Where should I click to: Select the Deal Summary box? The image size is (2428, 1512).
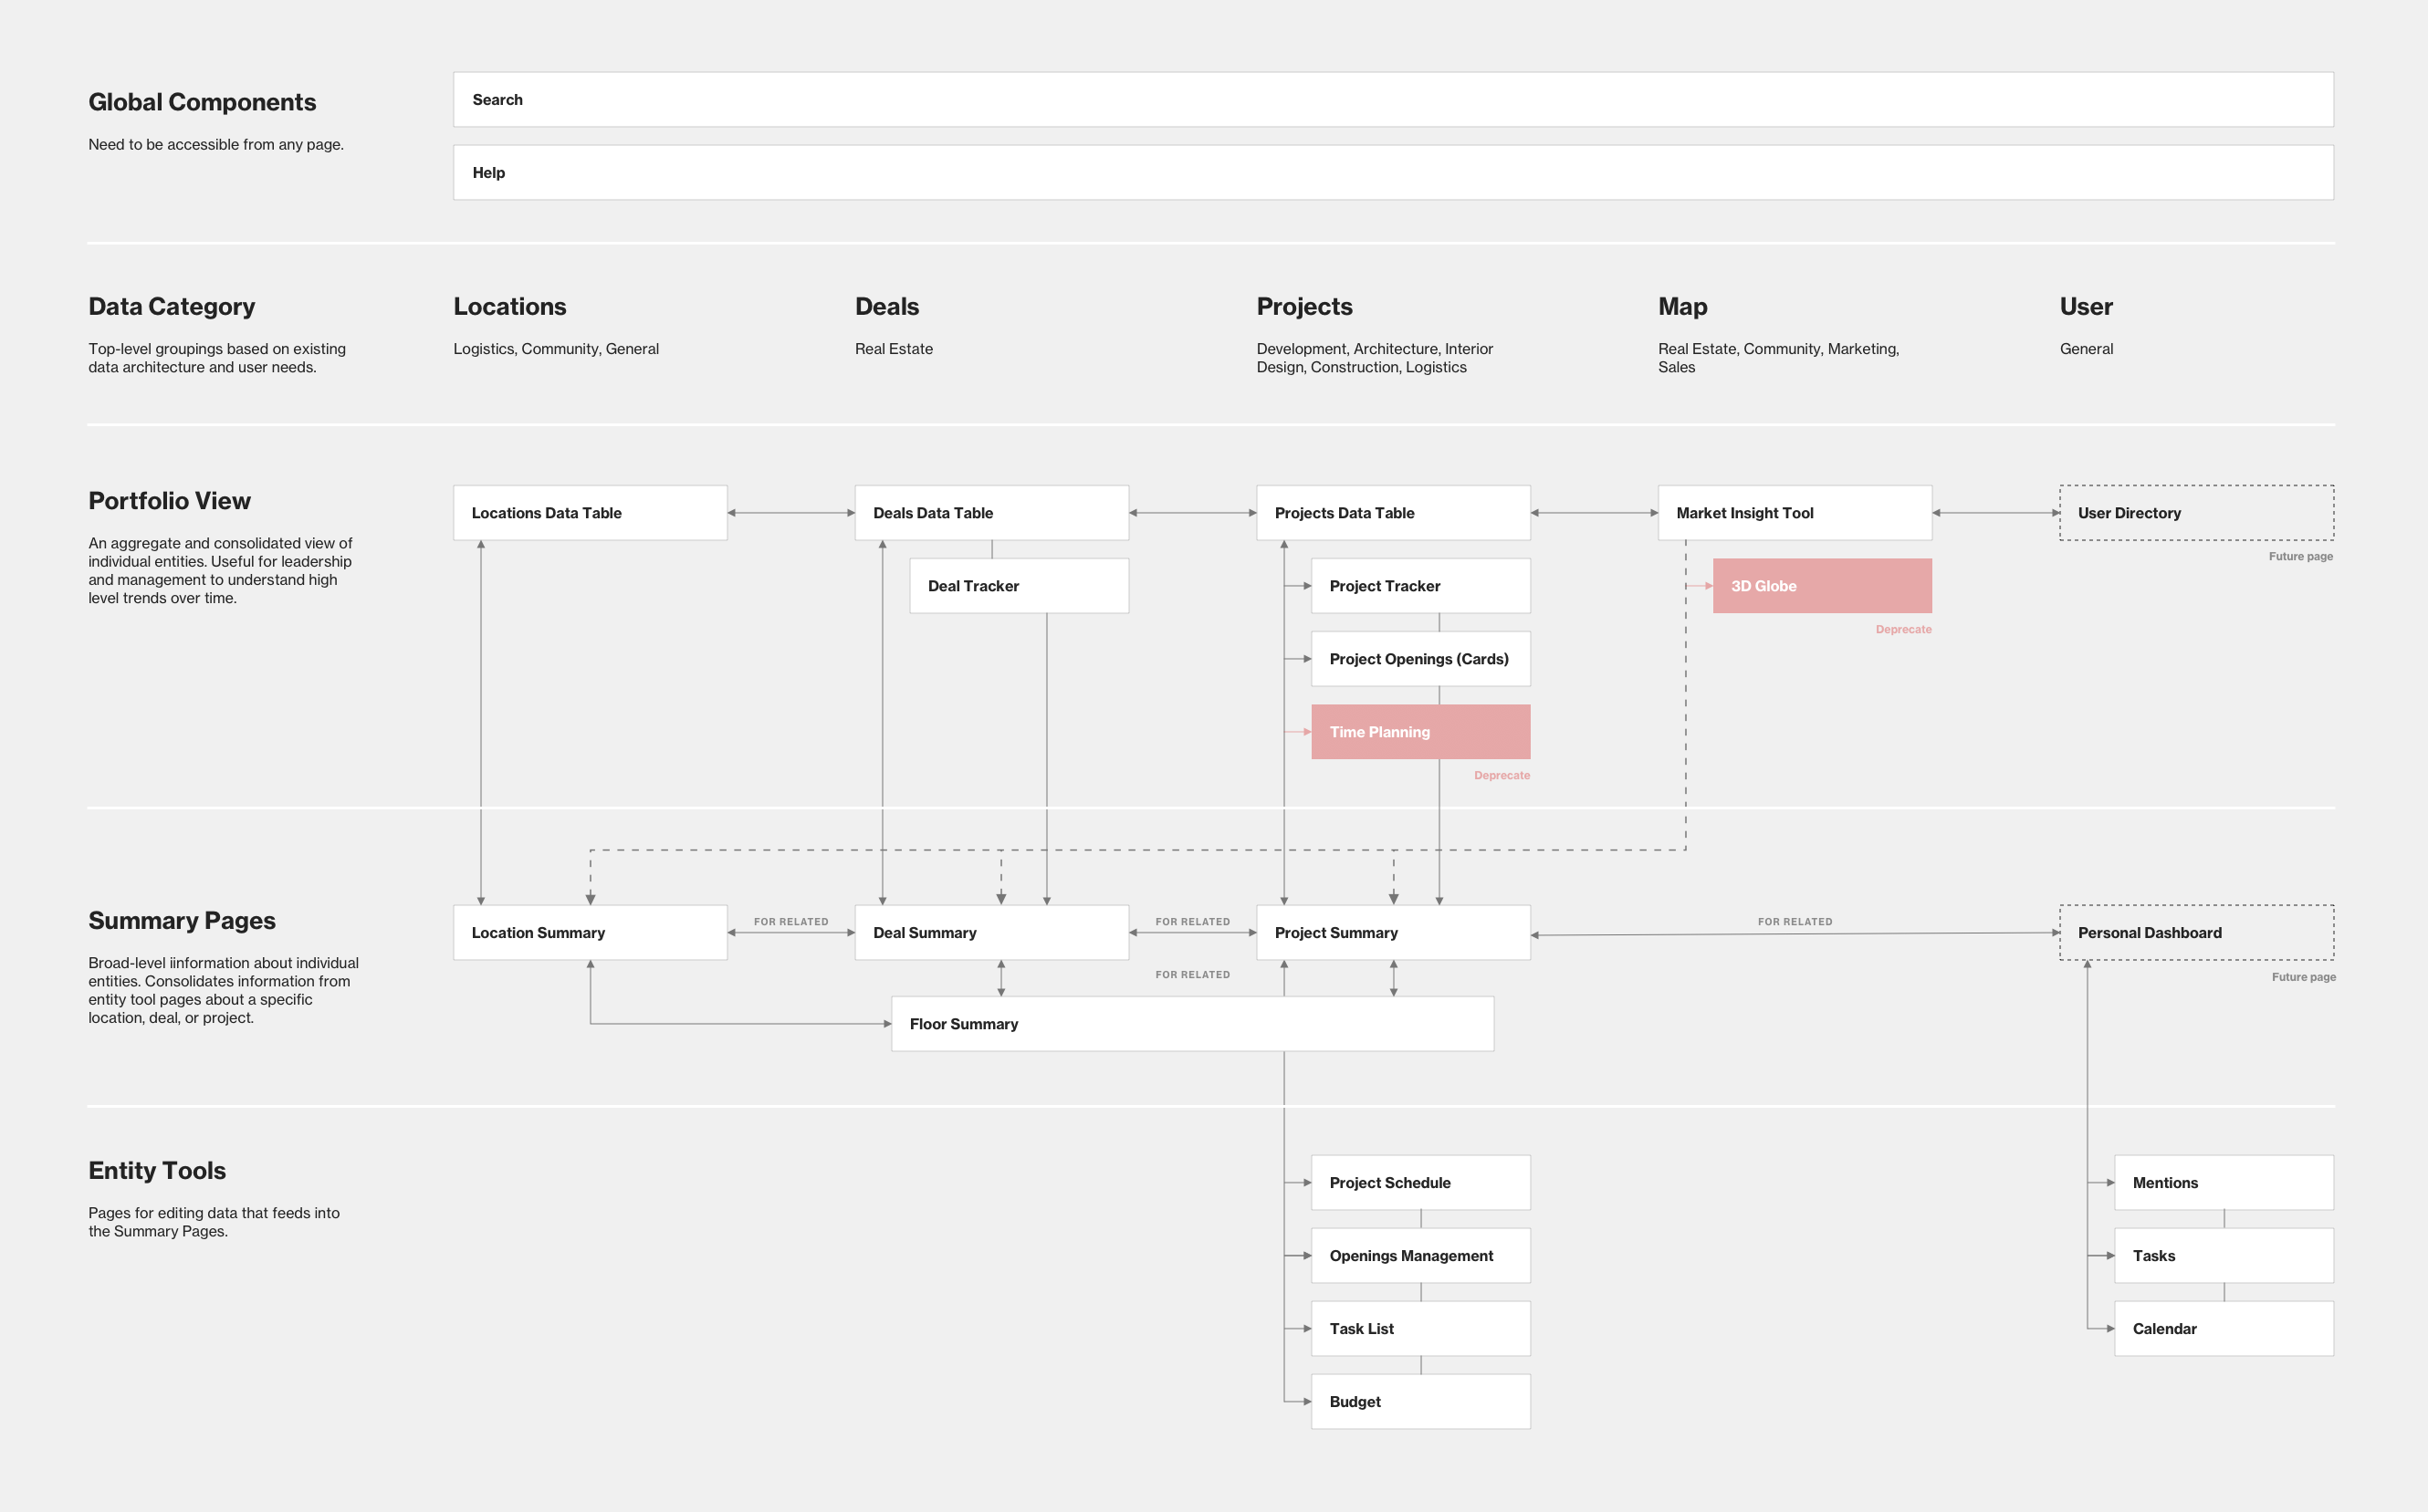[991, 933]
